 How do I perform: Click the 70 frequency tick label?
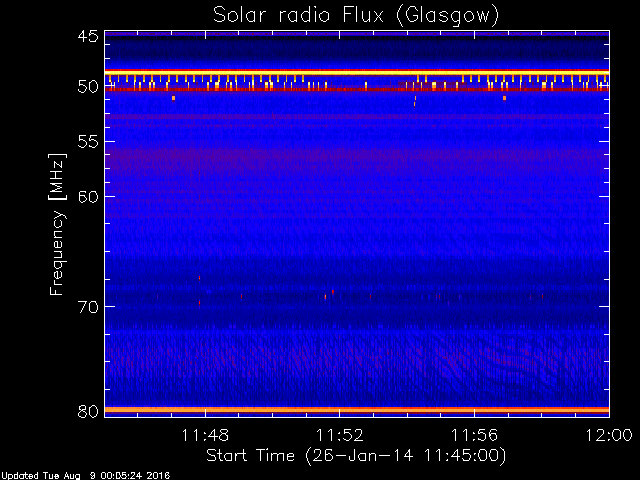(88, 307)
